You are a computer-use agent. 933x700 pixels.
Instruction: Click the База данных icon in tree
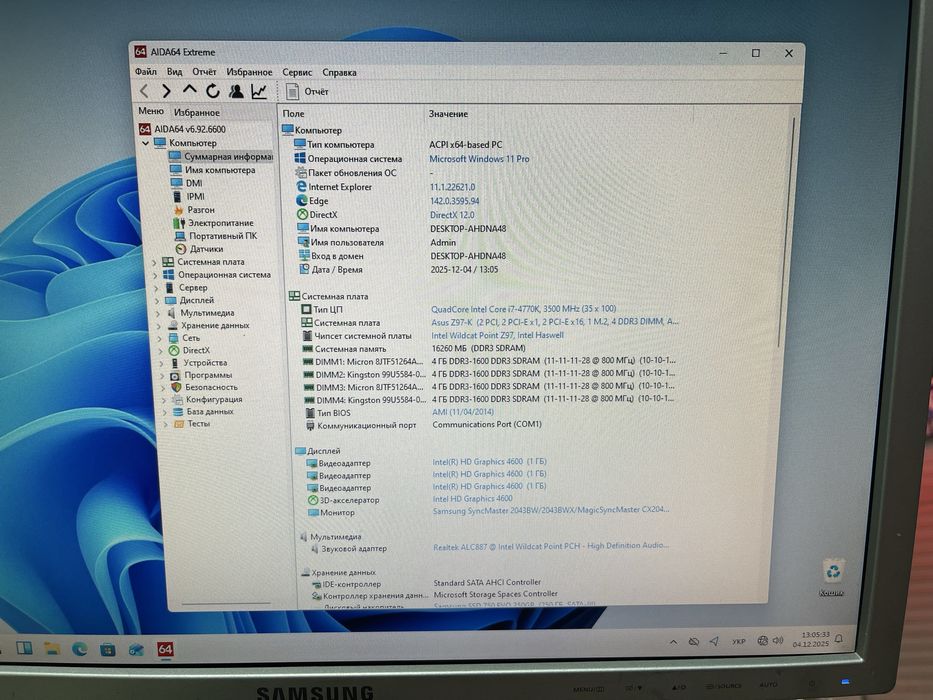point(177,411)
